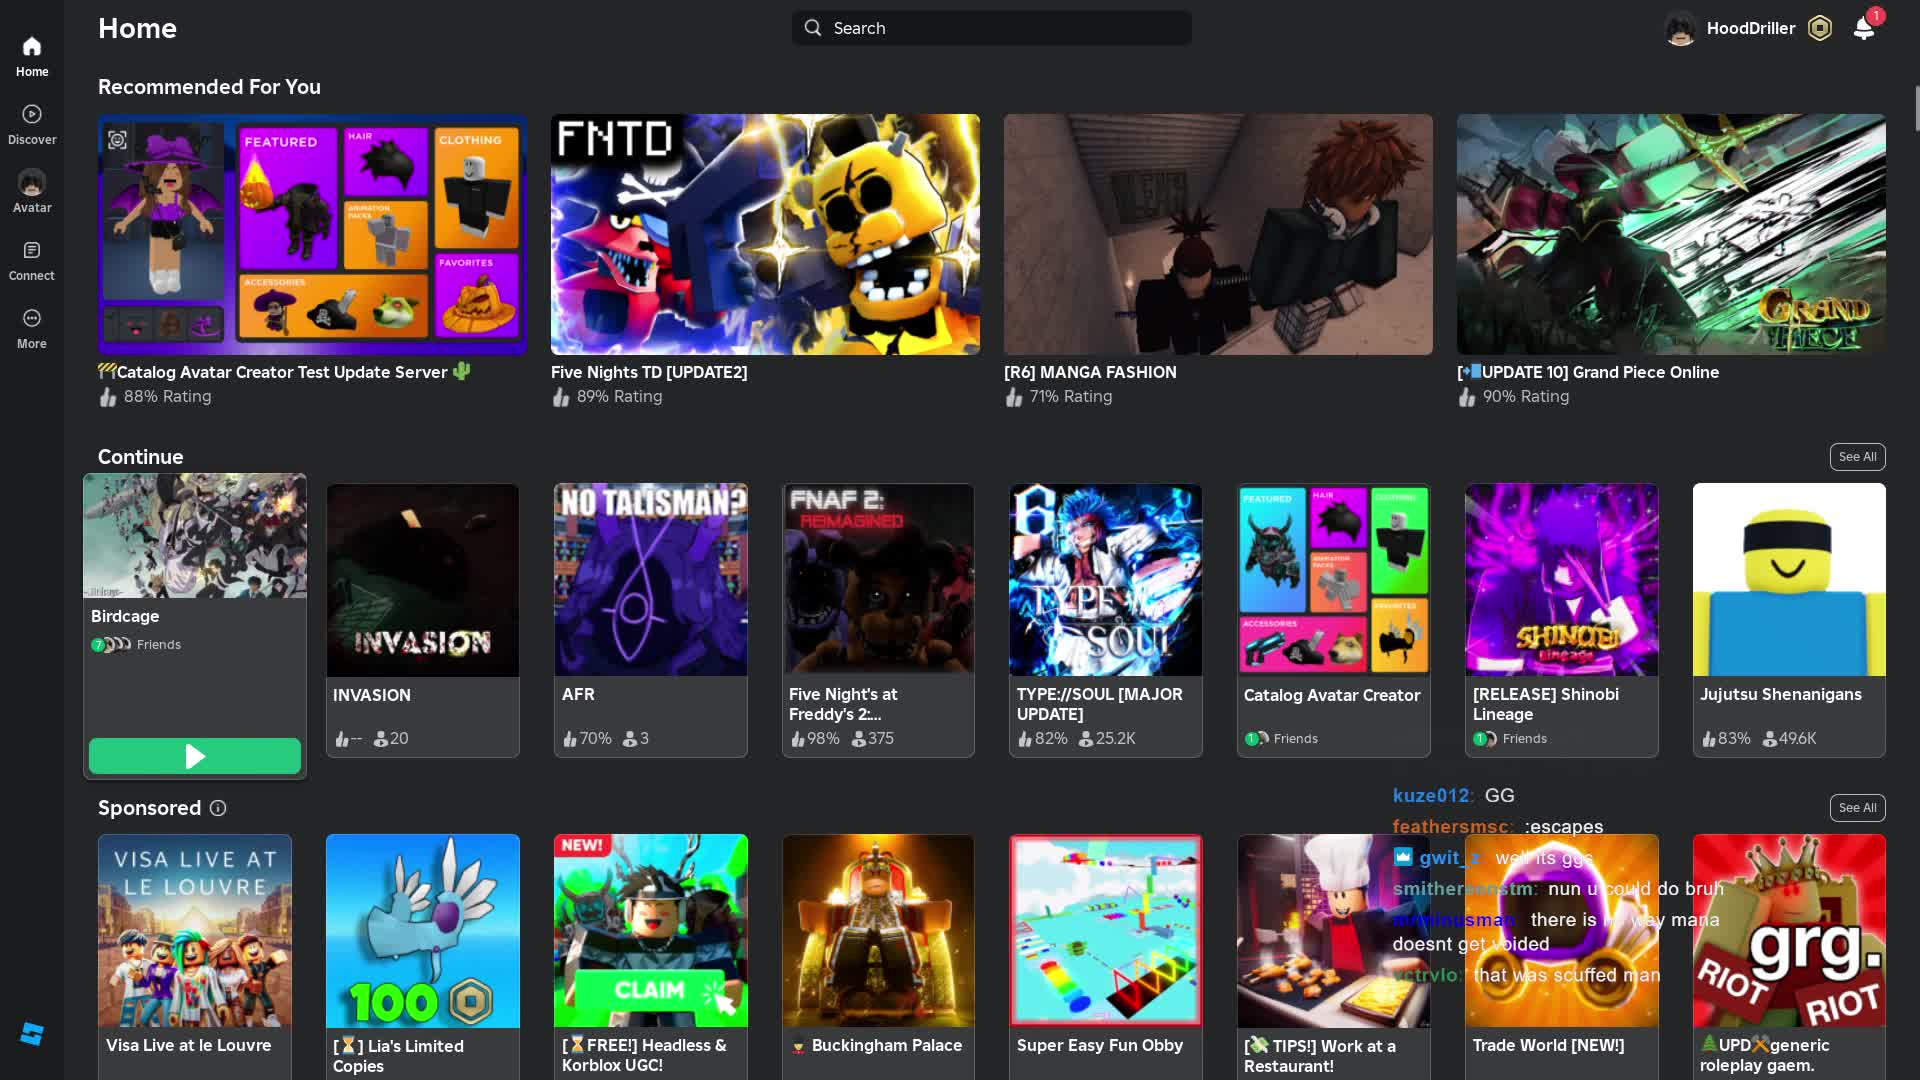The image size is (1920, 1080).
Task: Click thumbs-up icon on Jujutsu Shenanigans
Action: coord(1709,739)
